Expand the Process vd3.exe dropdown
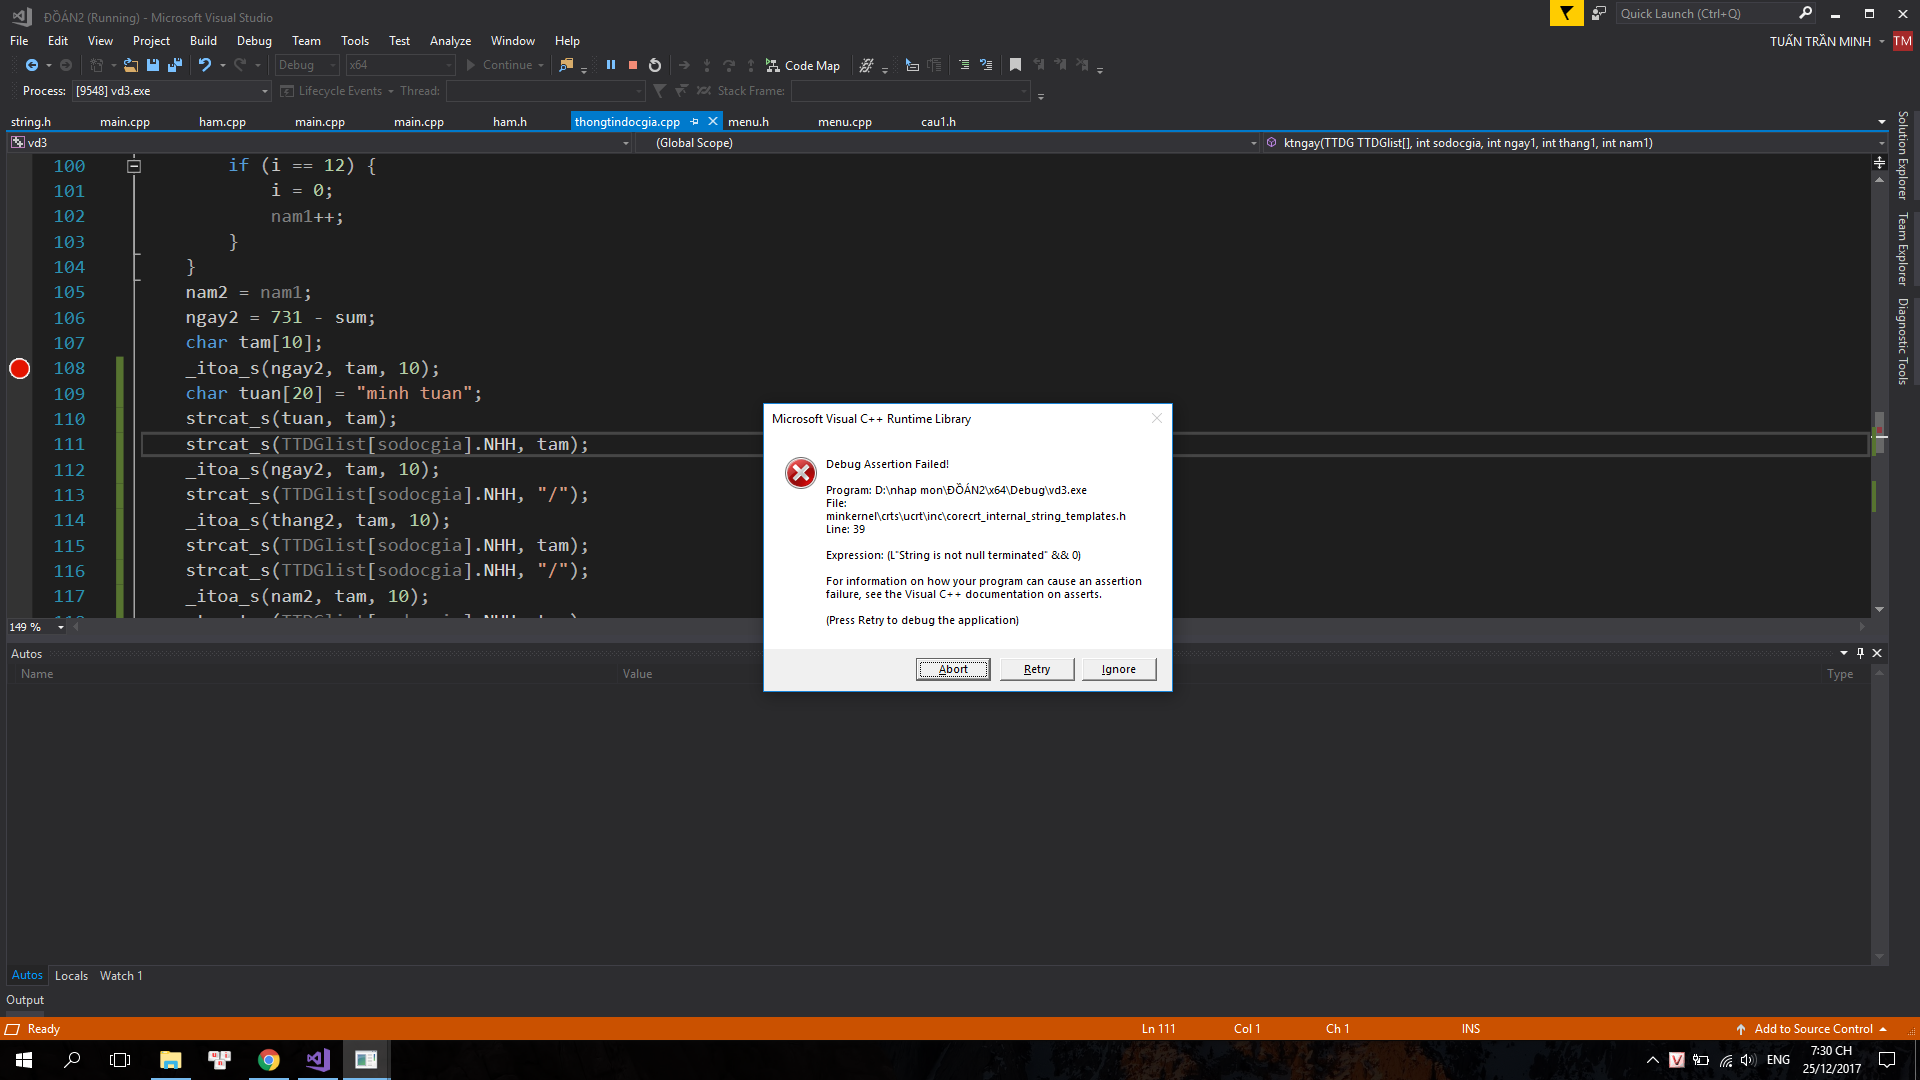 pyautogui.click(x=265, y=91)
